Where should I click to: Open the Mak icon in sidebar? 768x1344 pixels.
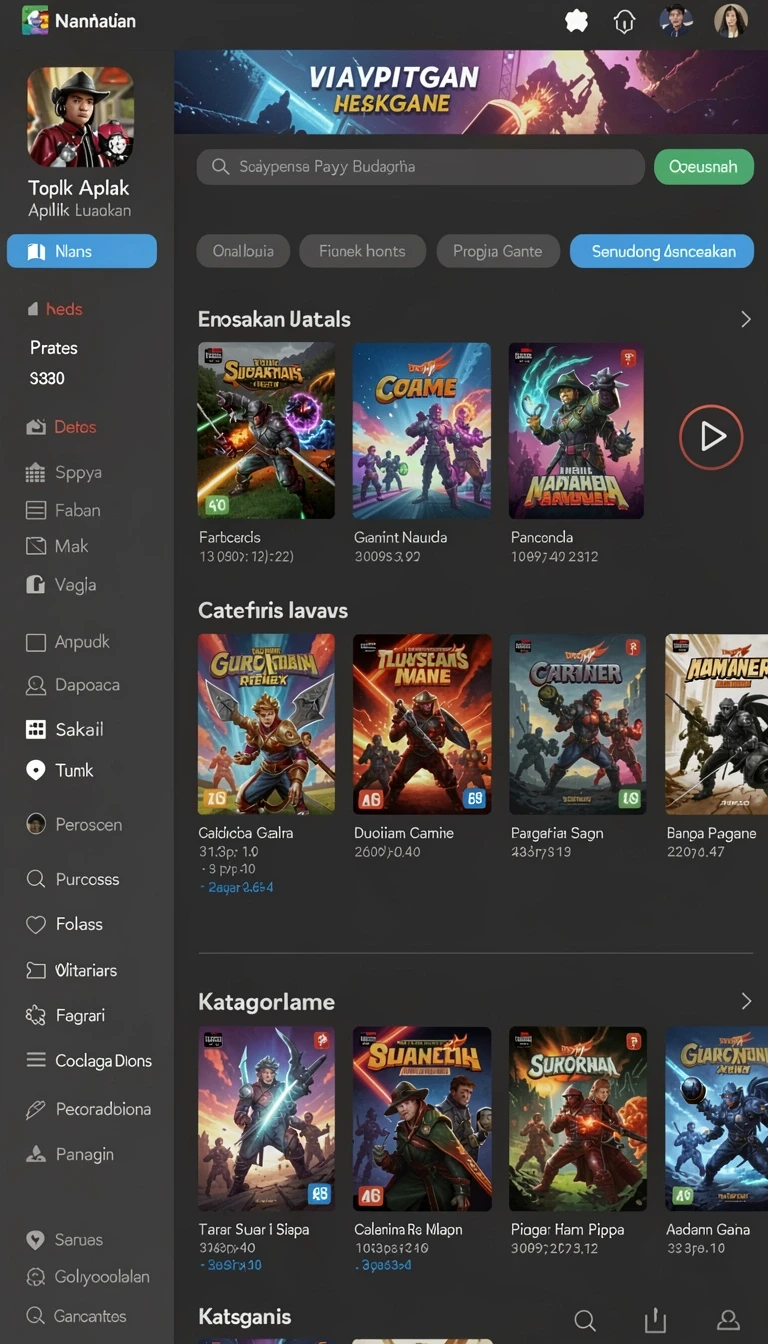pyautogui.click(x=36, y=546)
